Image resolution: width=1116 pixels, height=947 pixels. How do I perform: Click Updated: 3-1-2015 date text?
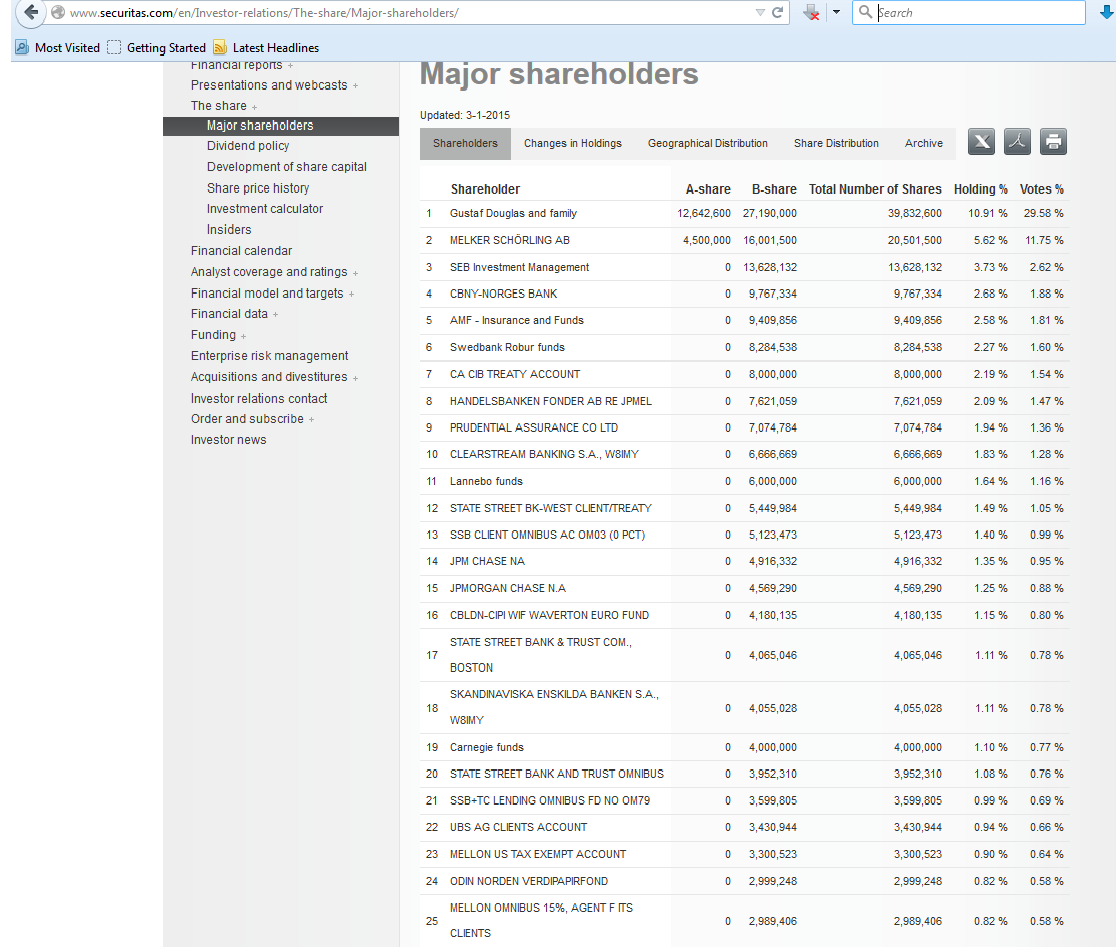tap(465, 115)
